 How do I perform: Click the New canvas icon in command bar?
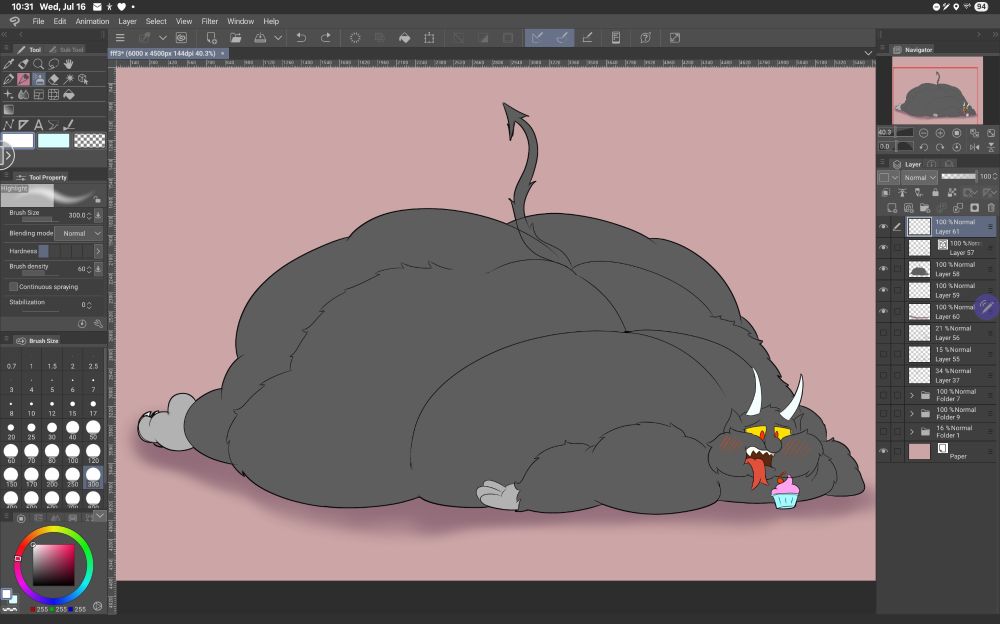click(211, 38)
